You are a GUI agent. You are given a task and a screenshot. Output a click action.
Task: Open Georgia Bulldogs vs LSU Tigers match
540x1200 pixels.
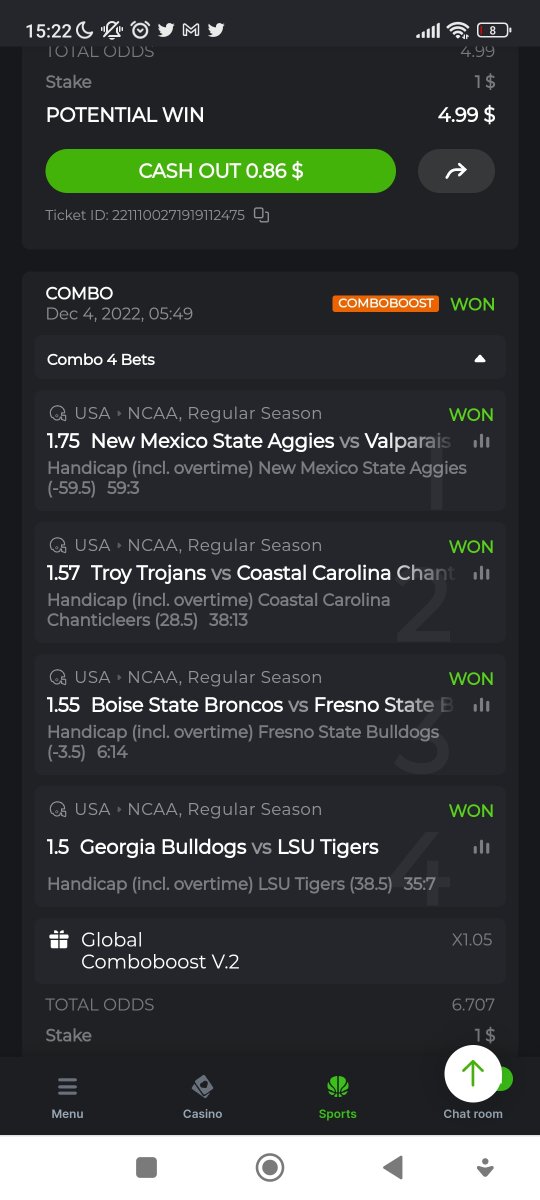(229, 847)
